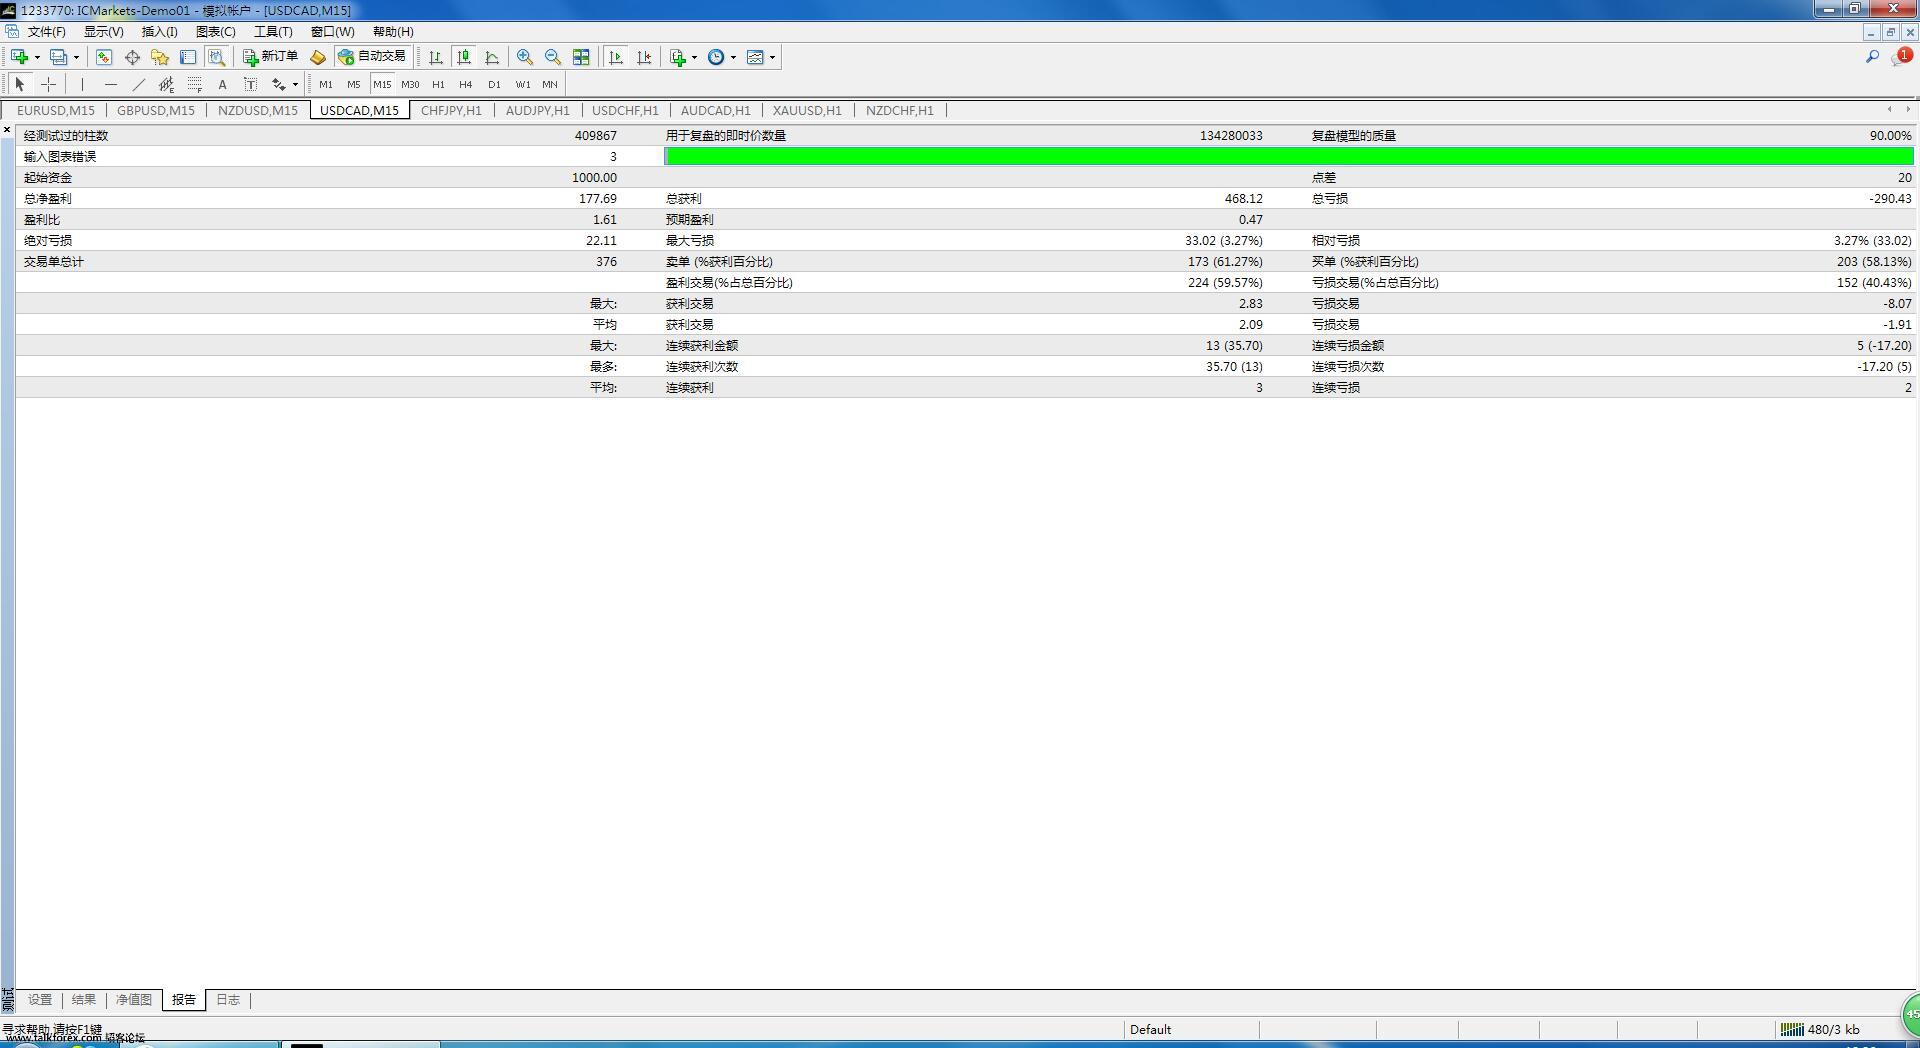
Task: Select the crosshair tool
Action: (x=48, y=84)
